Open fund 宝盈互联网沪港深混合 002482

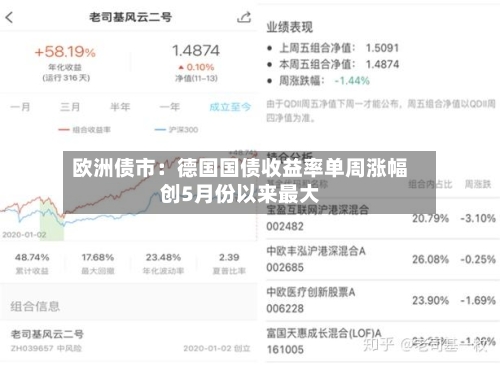383,218
